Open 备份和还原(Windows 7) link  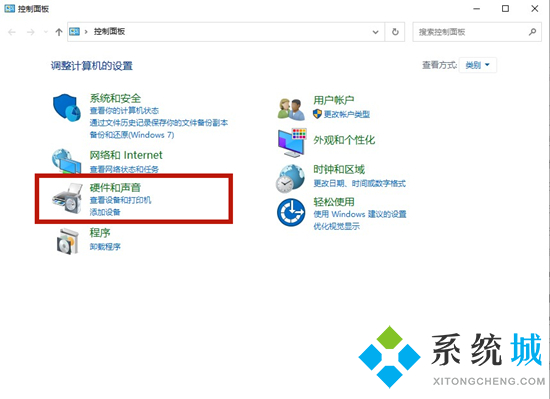point(132,135)
